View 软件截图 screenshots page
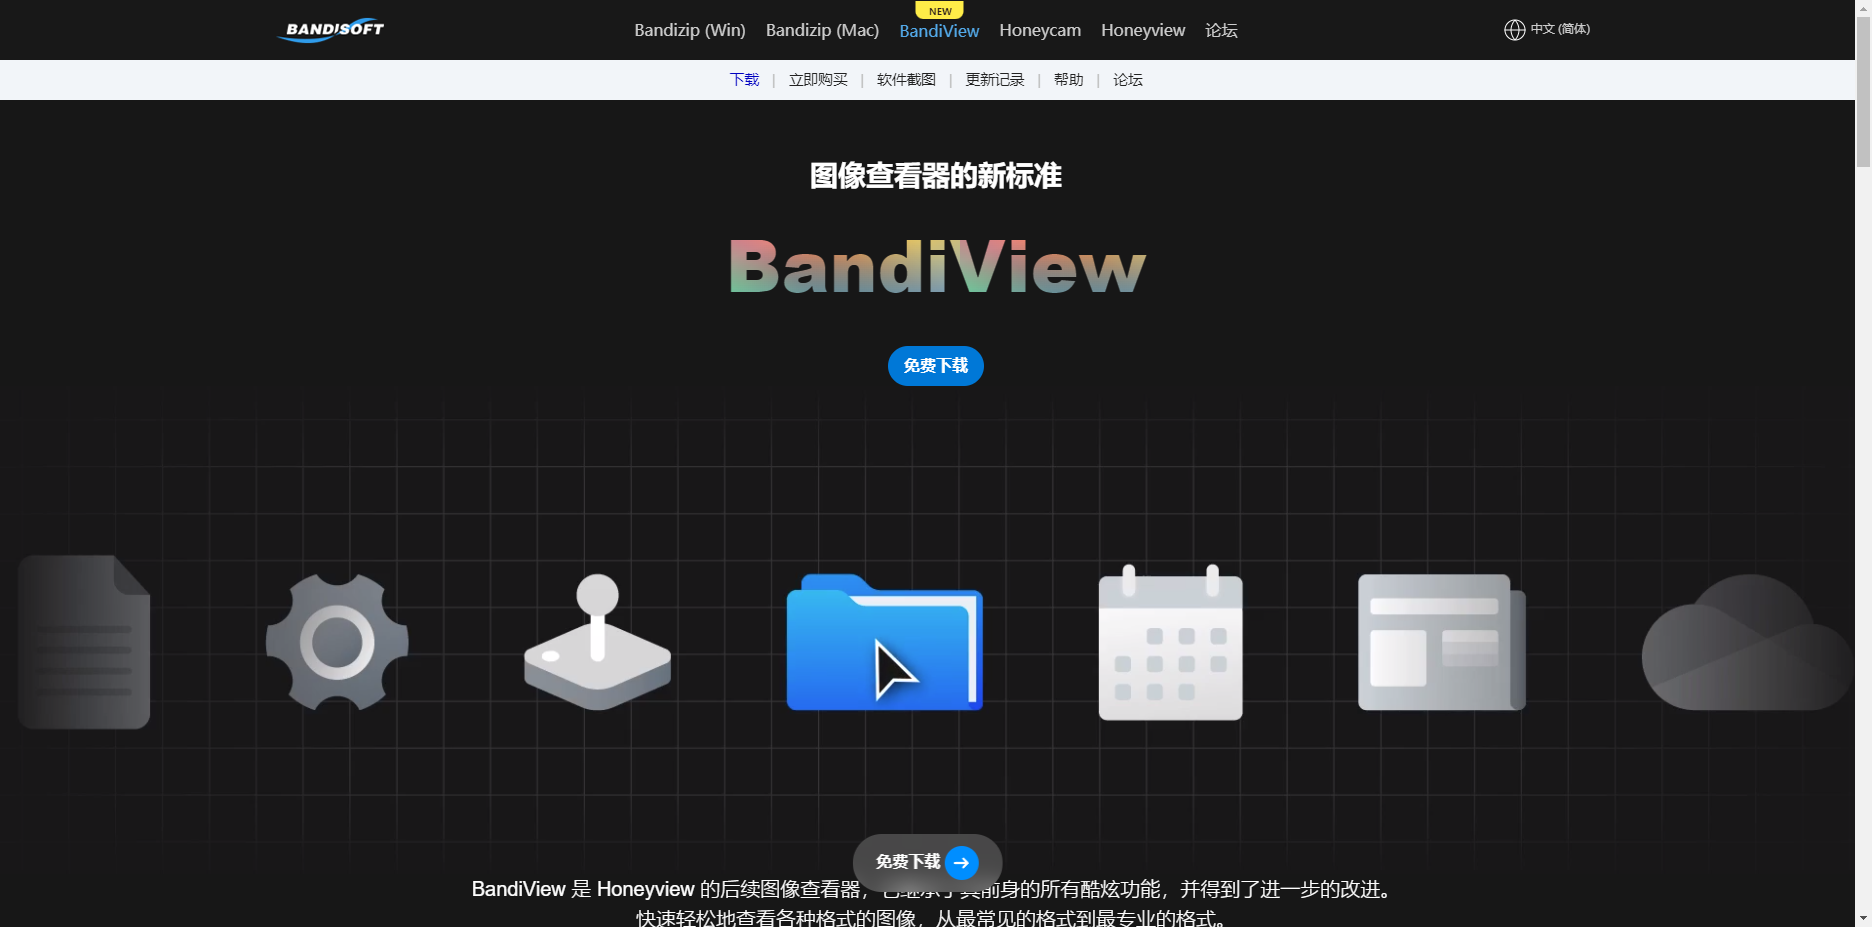 pyautogui.click(x=906, y=80)
